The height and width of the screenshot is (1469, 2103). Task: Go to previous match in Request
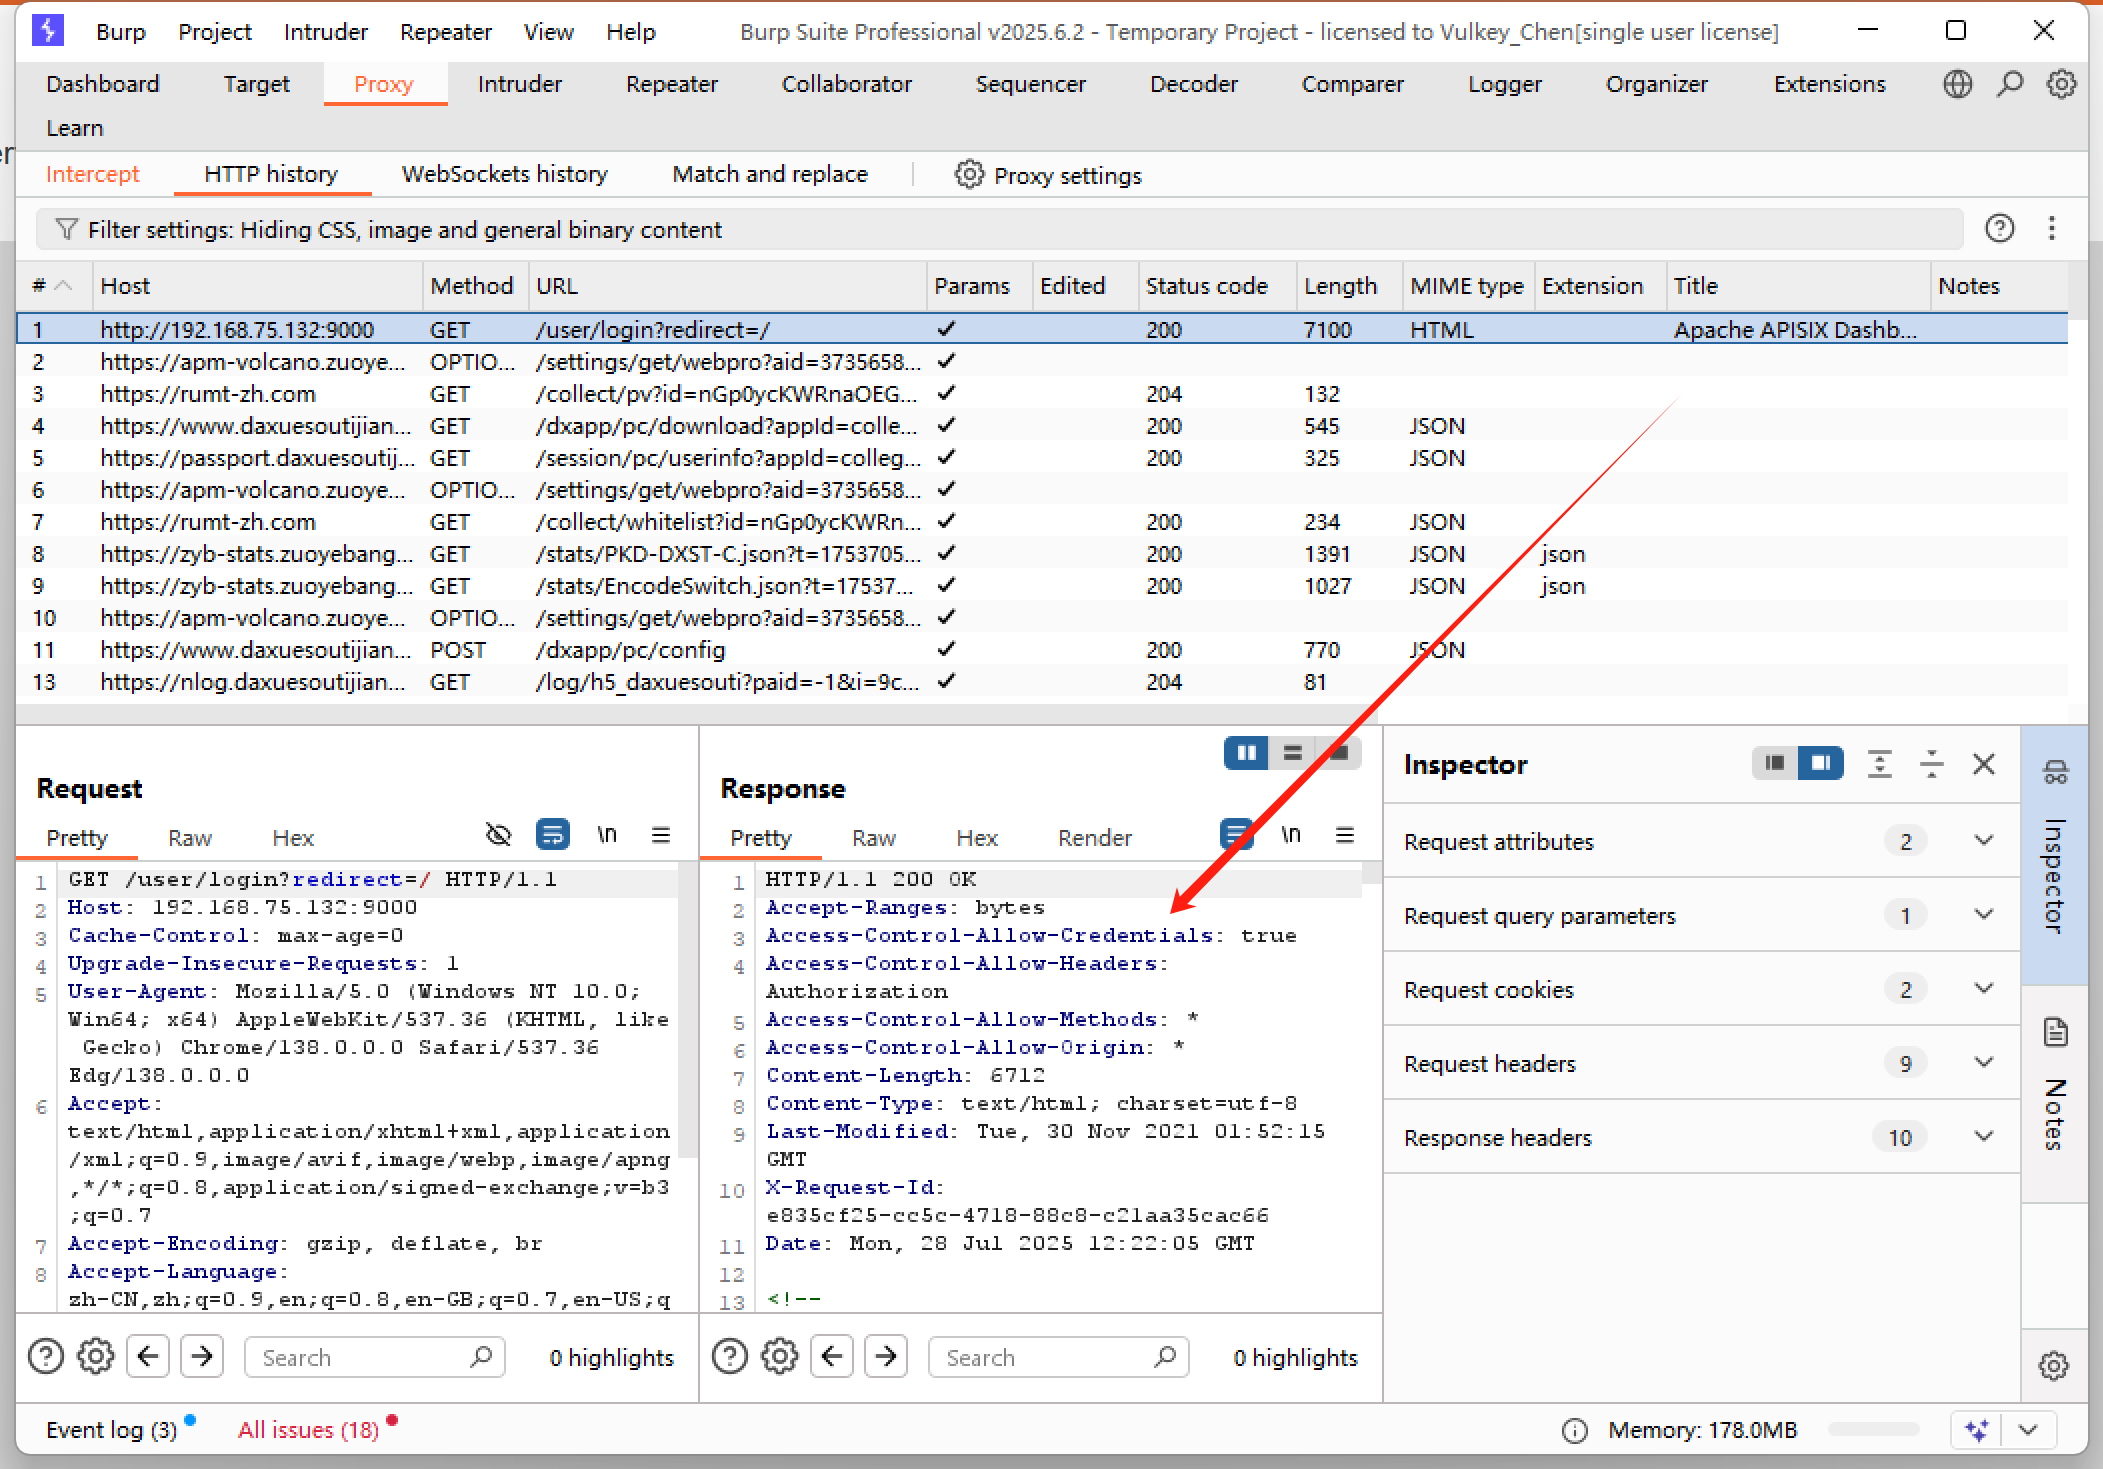tap(148, 1357)
